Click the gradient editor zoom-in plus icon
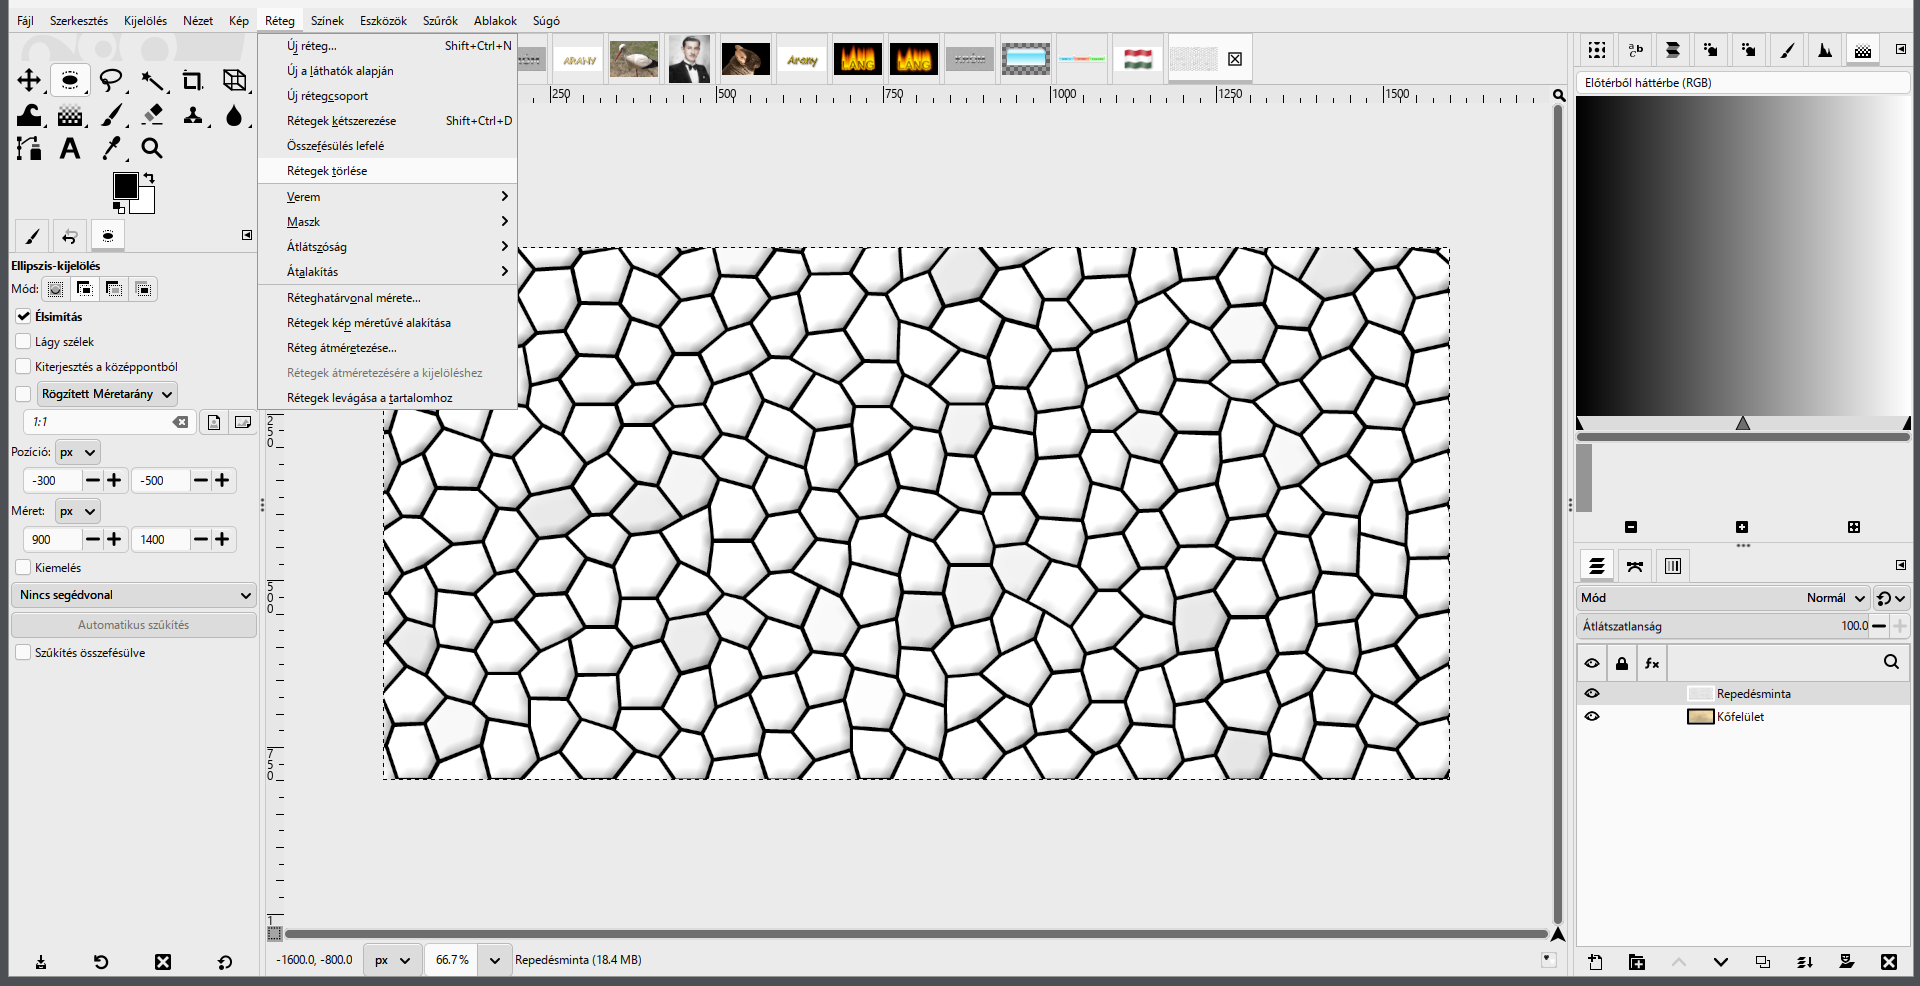This screenshot has height=986, width=1920. pos(1742,527)
